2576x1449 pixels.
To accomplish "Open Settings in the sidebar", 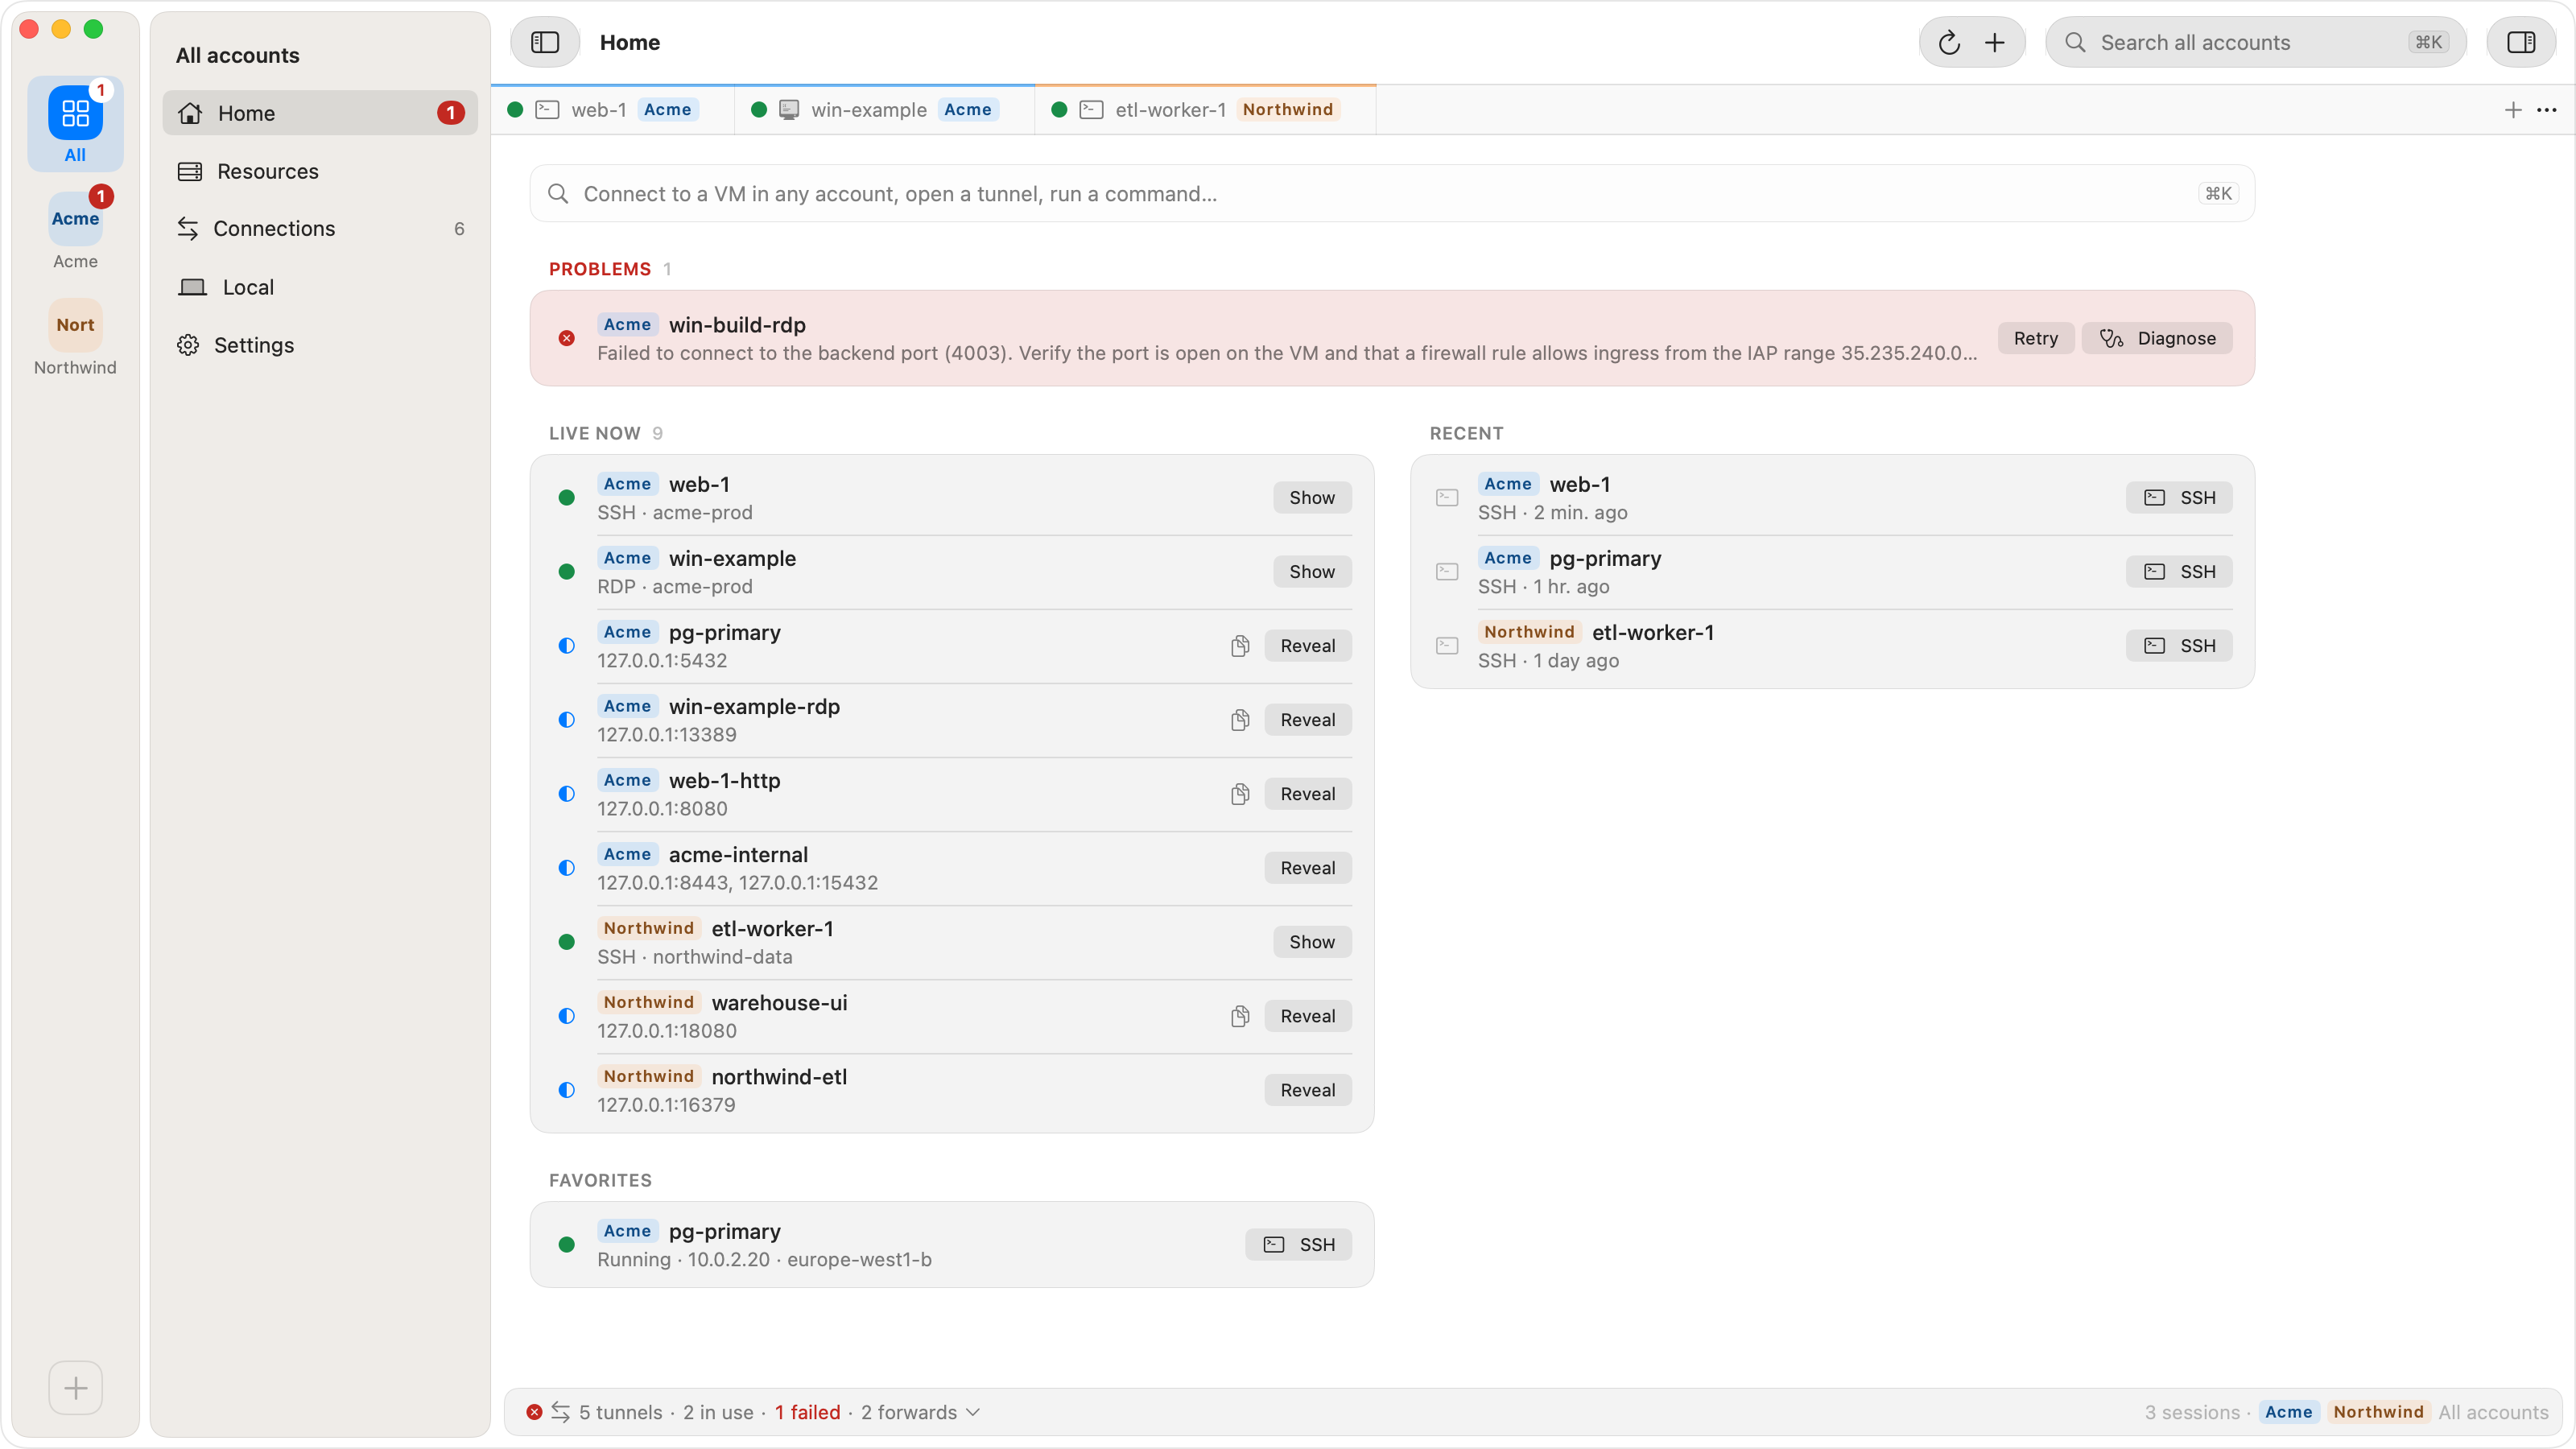I will [x=320, y=345].
